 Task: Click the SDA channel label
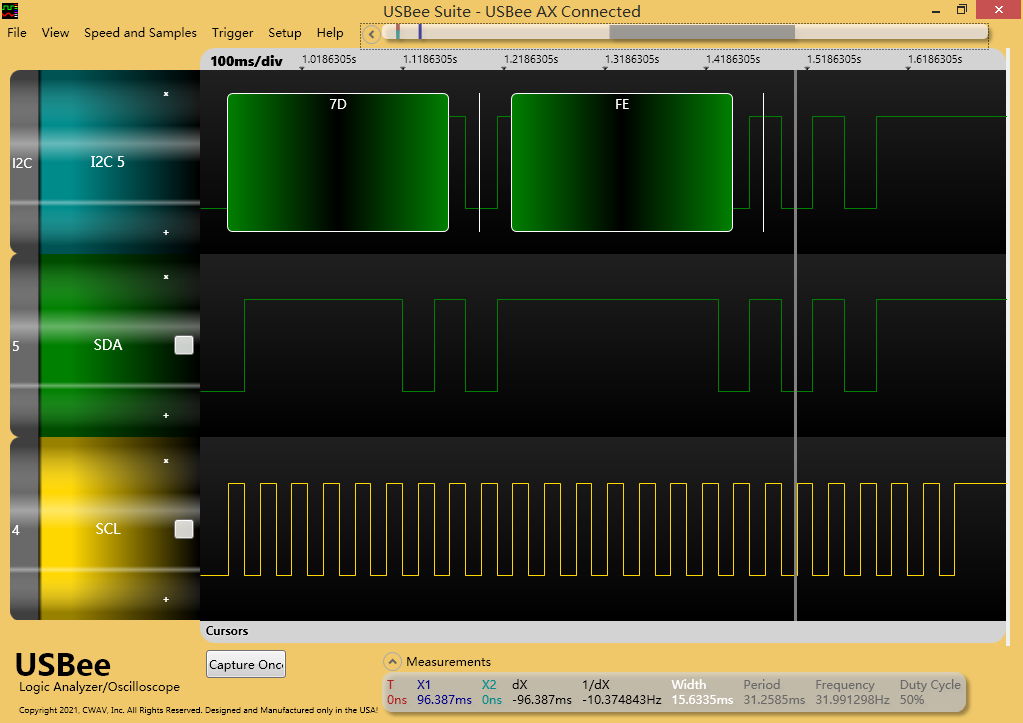(108, 345)
